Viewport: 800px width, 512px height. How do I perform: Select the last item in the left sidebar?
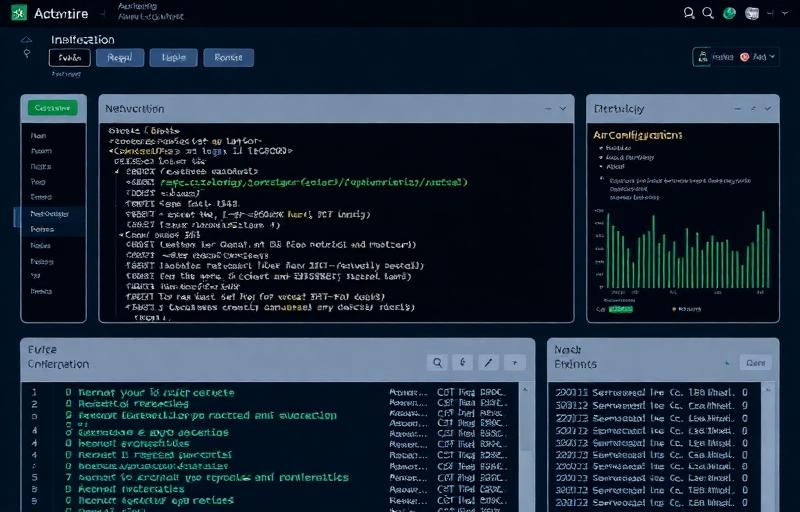point(41,292)
